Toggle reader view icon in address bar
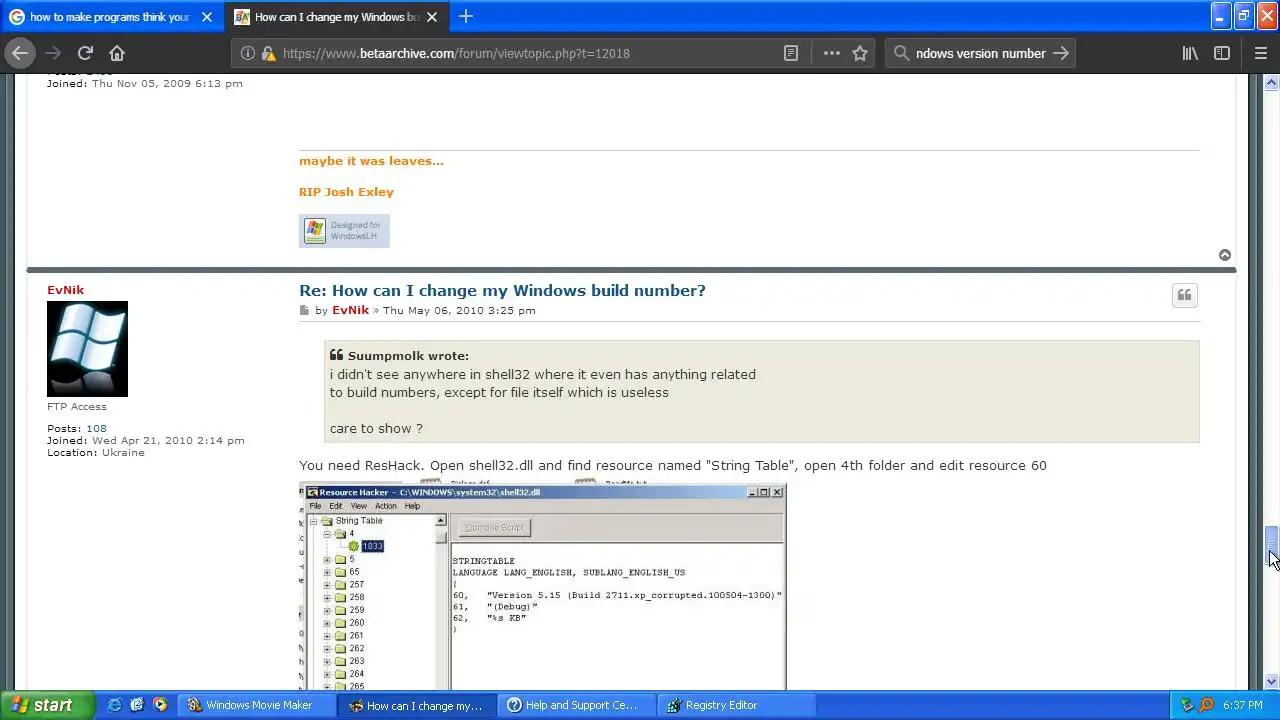This screenshot has width=1280, height=720. point(791,53)
